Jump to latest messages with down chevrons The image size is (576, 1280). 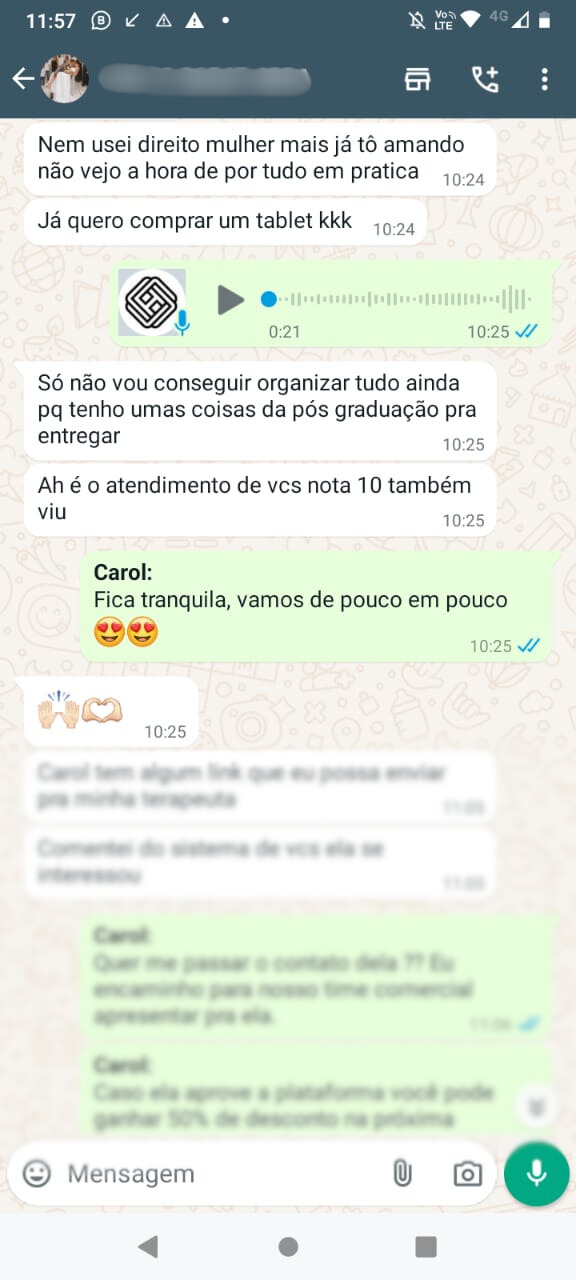tap(537, 1105)
